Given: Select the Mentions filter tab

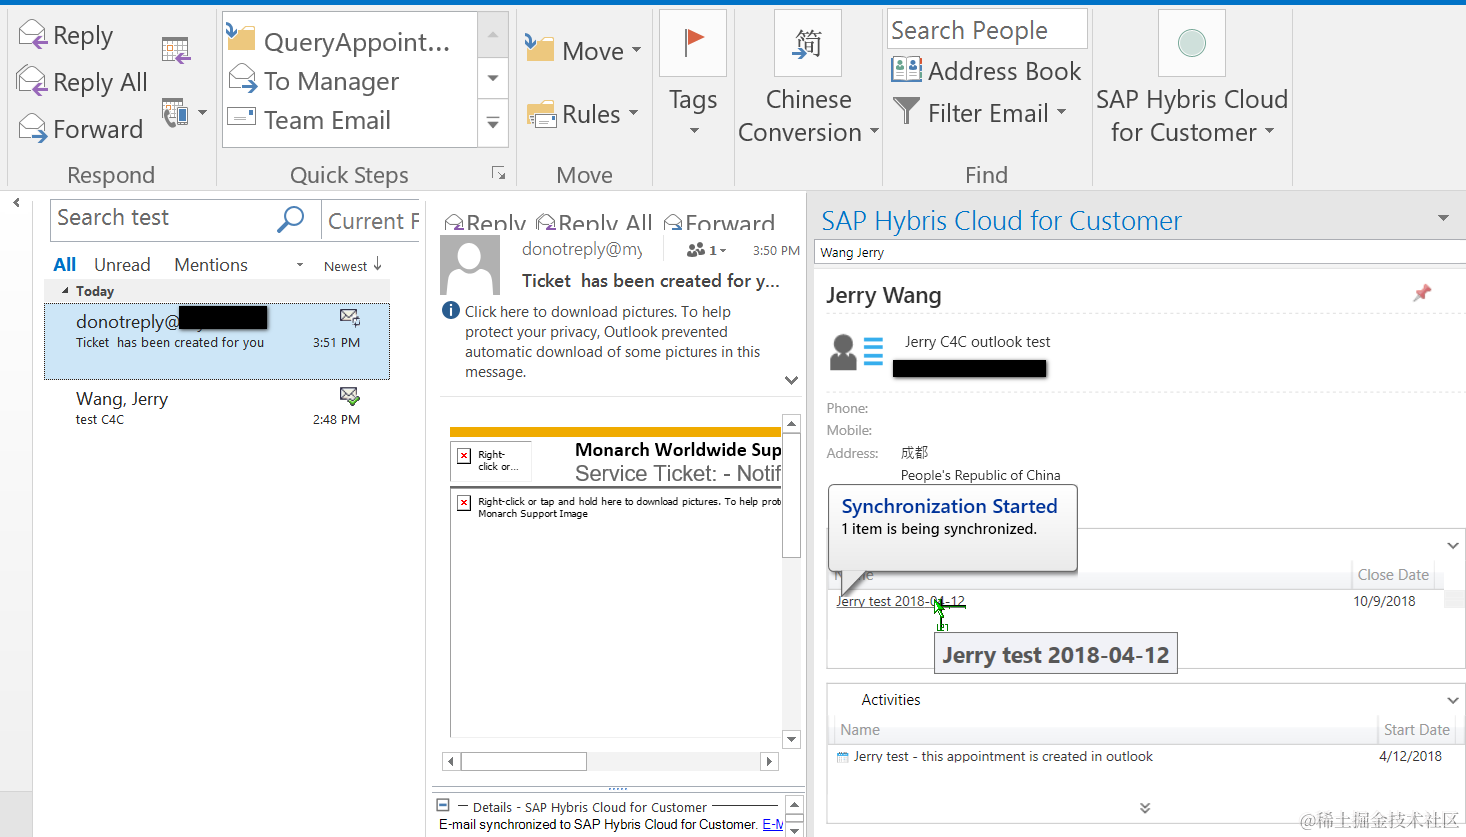Looking at the screenshot, I should coord(211,265).
